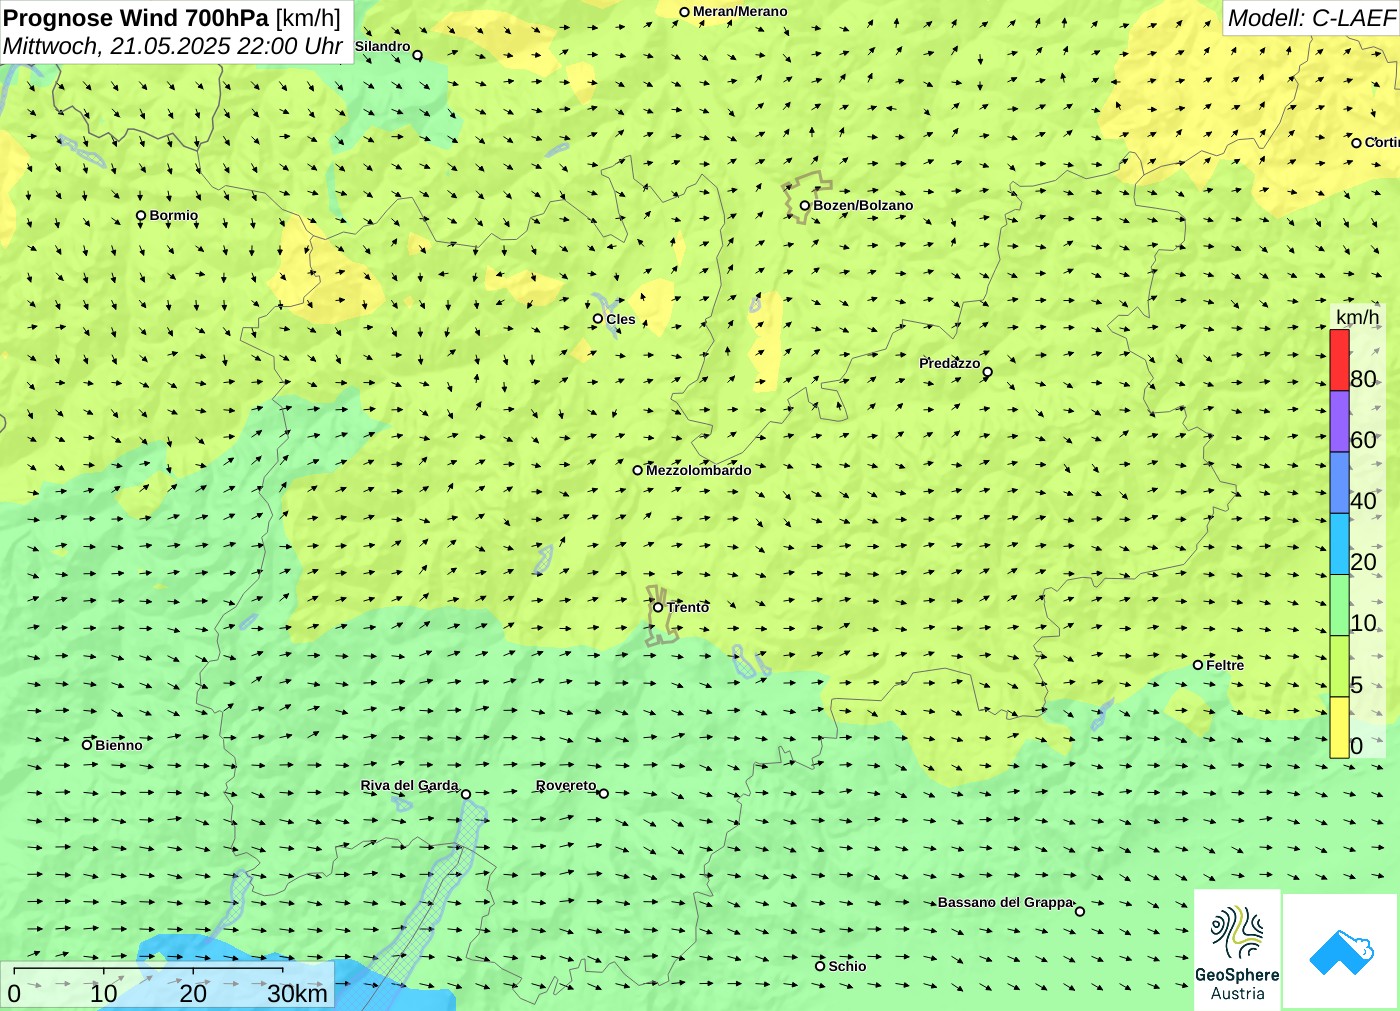Click the Feltre city marker
The height and width of the screenshot is (1011, 1400).
[x=1198, y=665]
